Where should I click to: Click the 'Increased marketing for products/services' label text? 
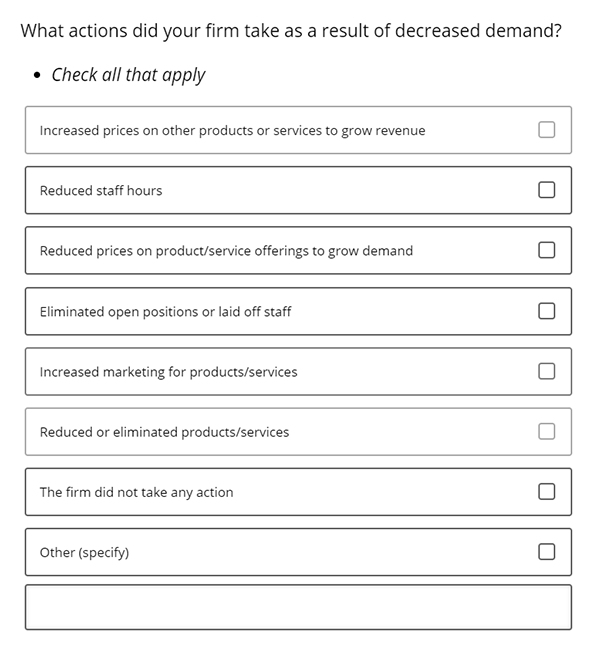(x=168, y=372)
